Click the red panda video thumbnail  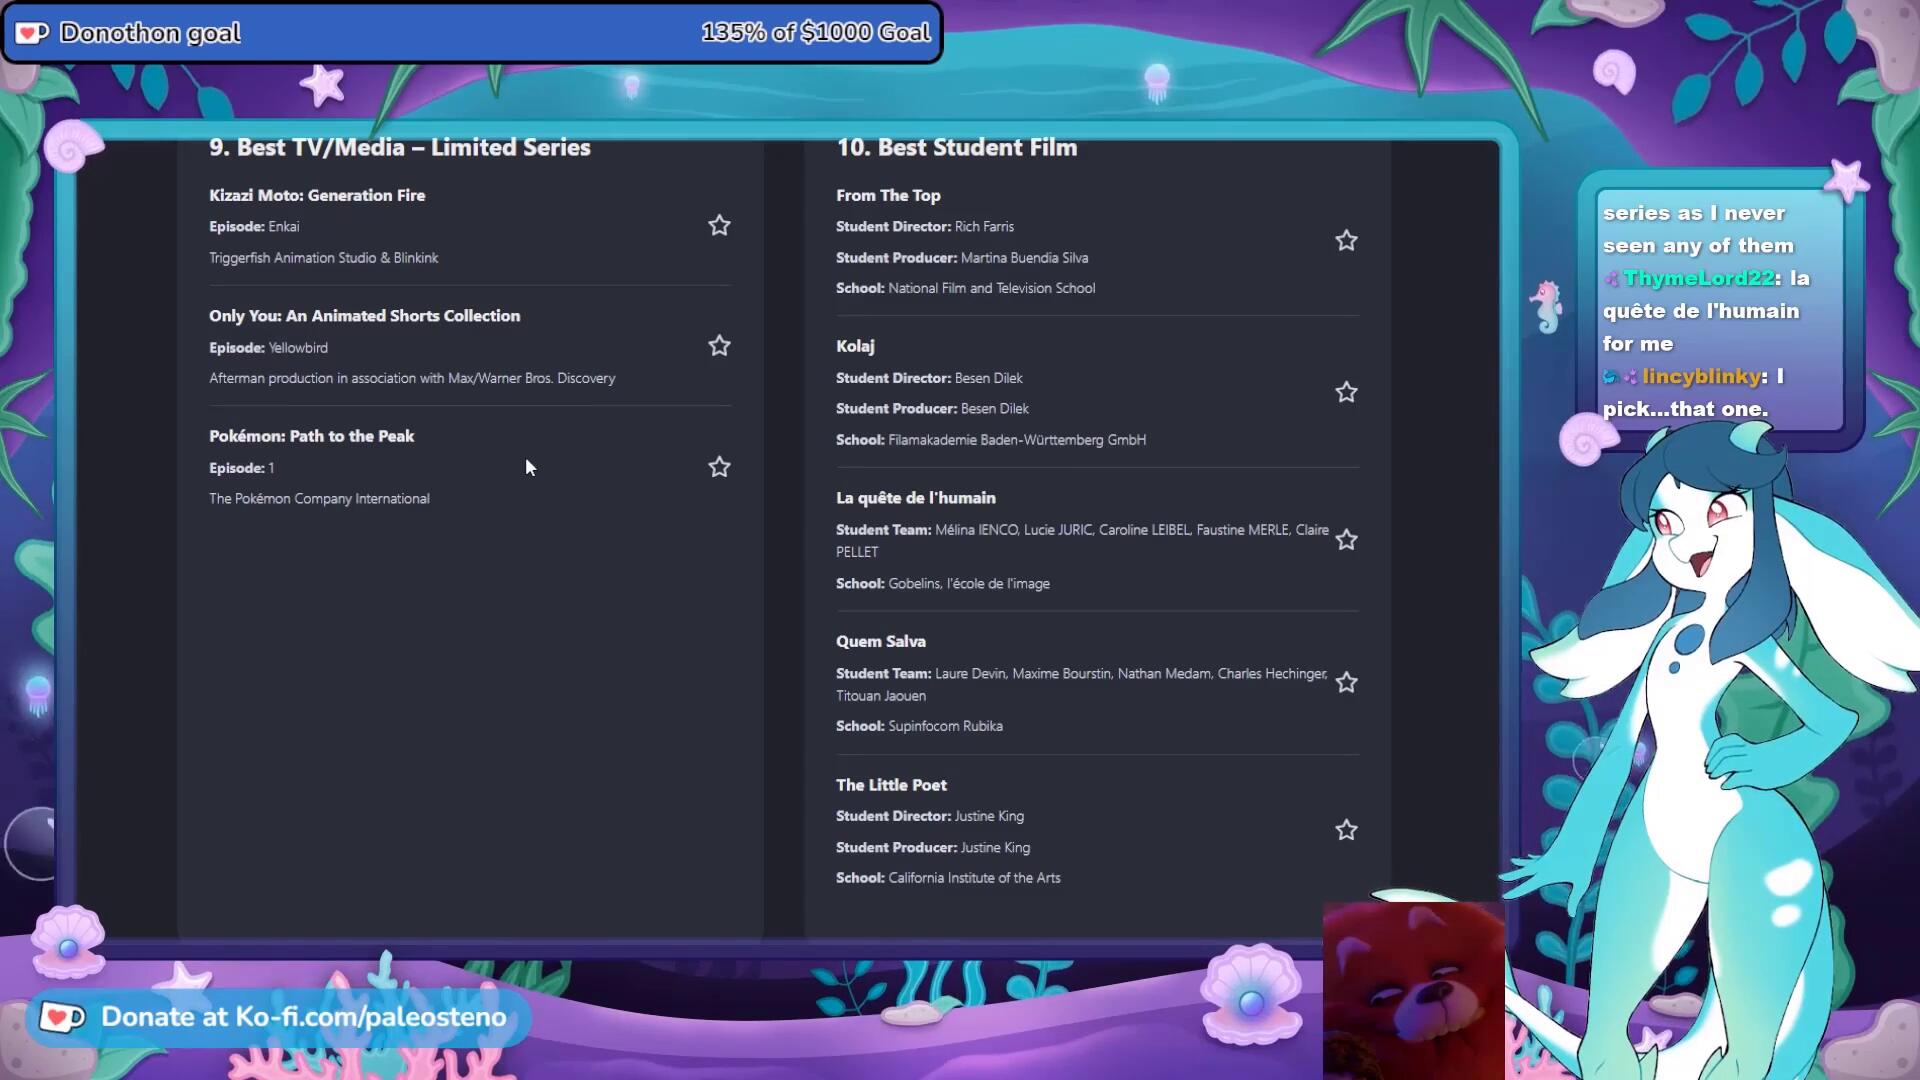point(1413,990)
